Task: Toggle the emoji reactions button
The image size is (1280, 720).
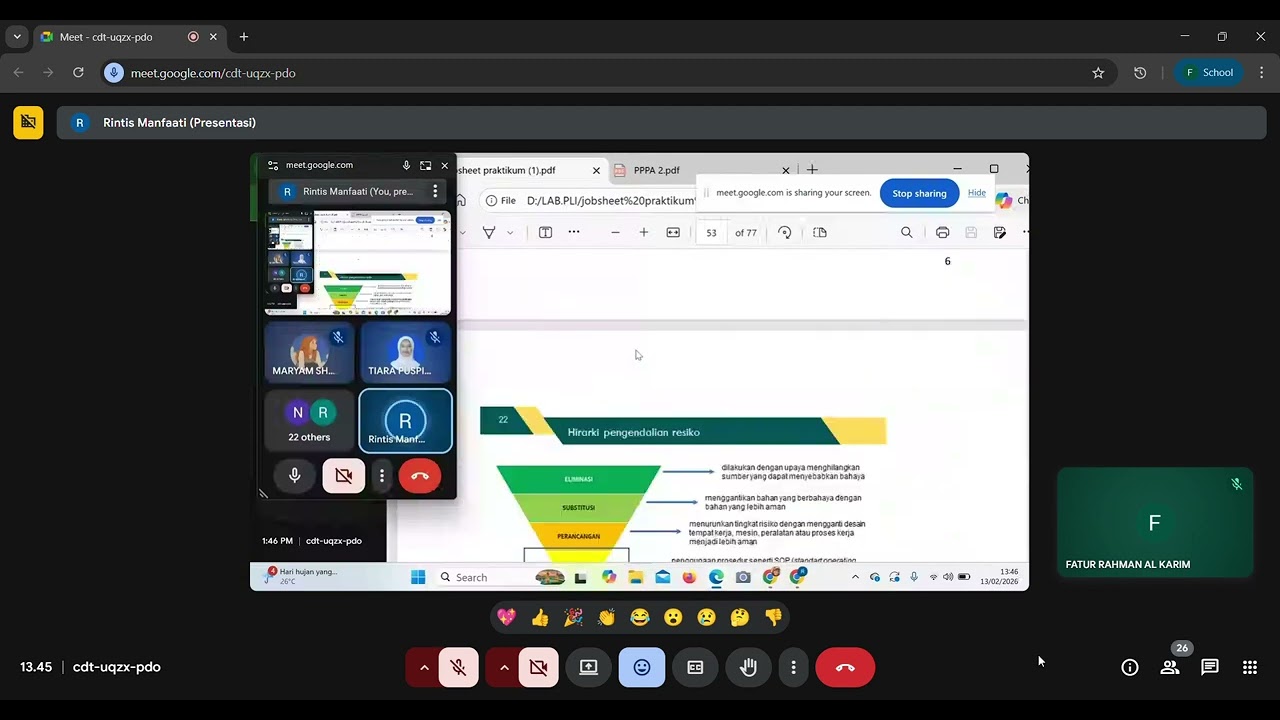Action: 642,667
